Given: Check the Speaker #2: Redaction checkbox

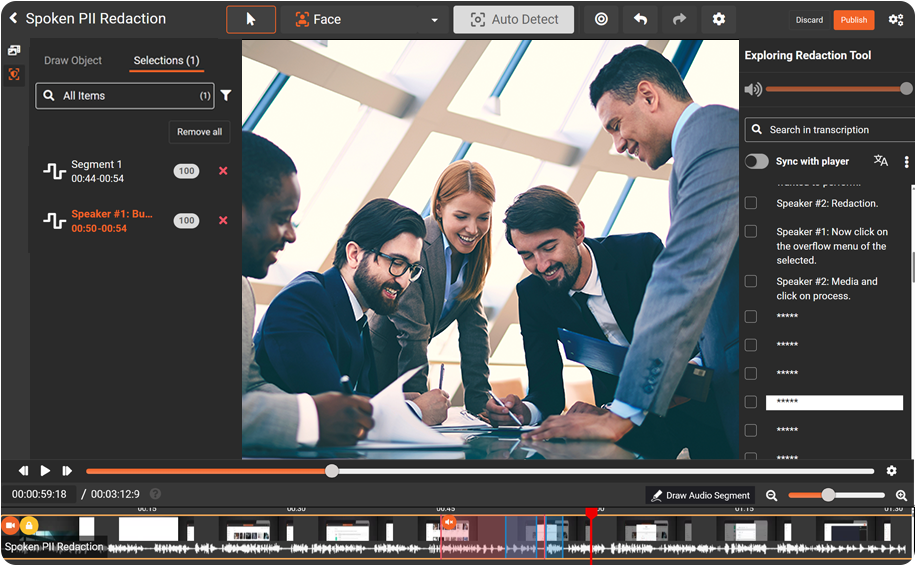Looking at the screenshot, I should pos(751,203).
